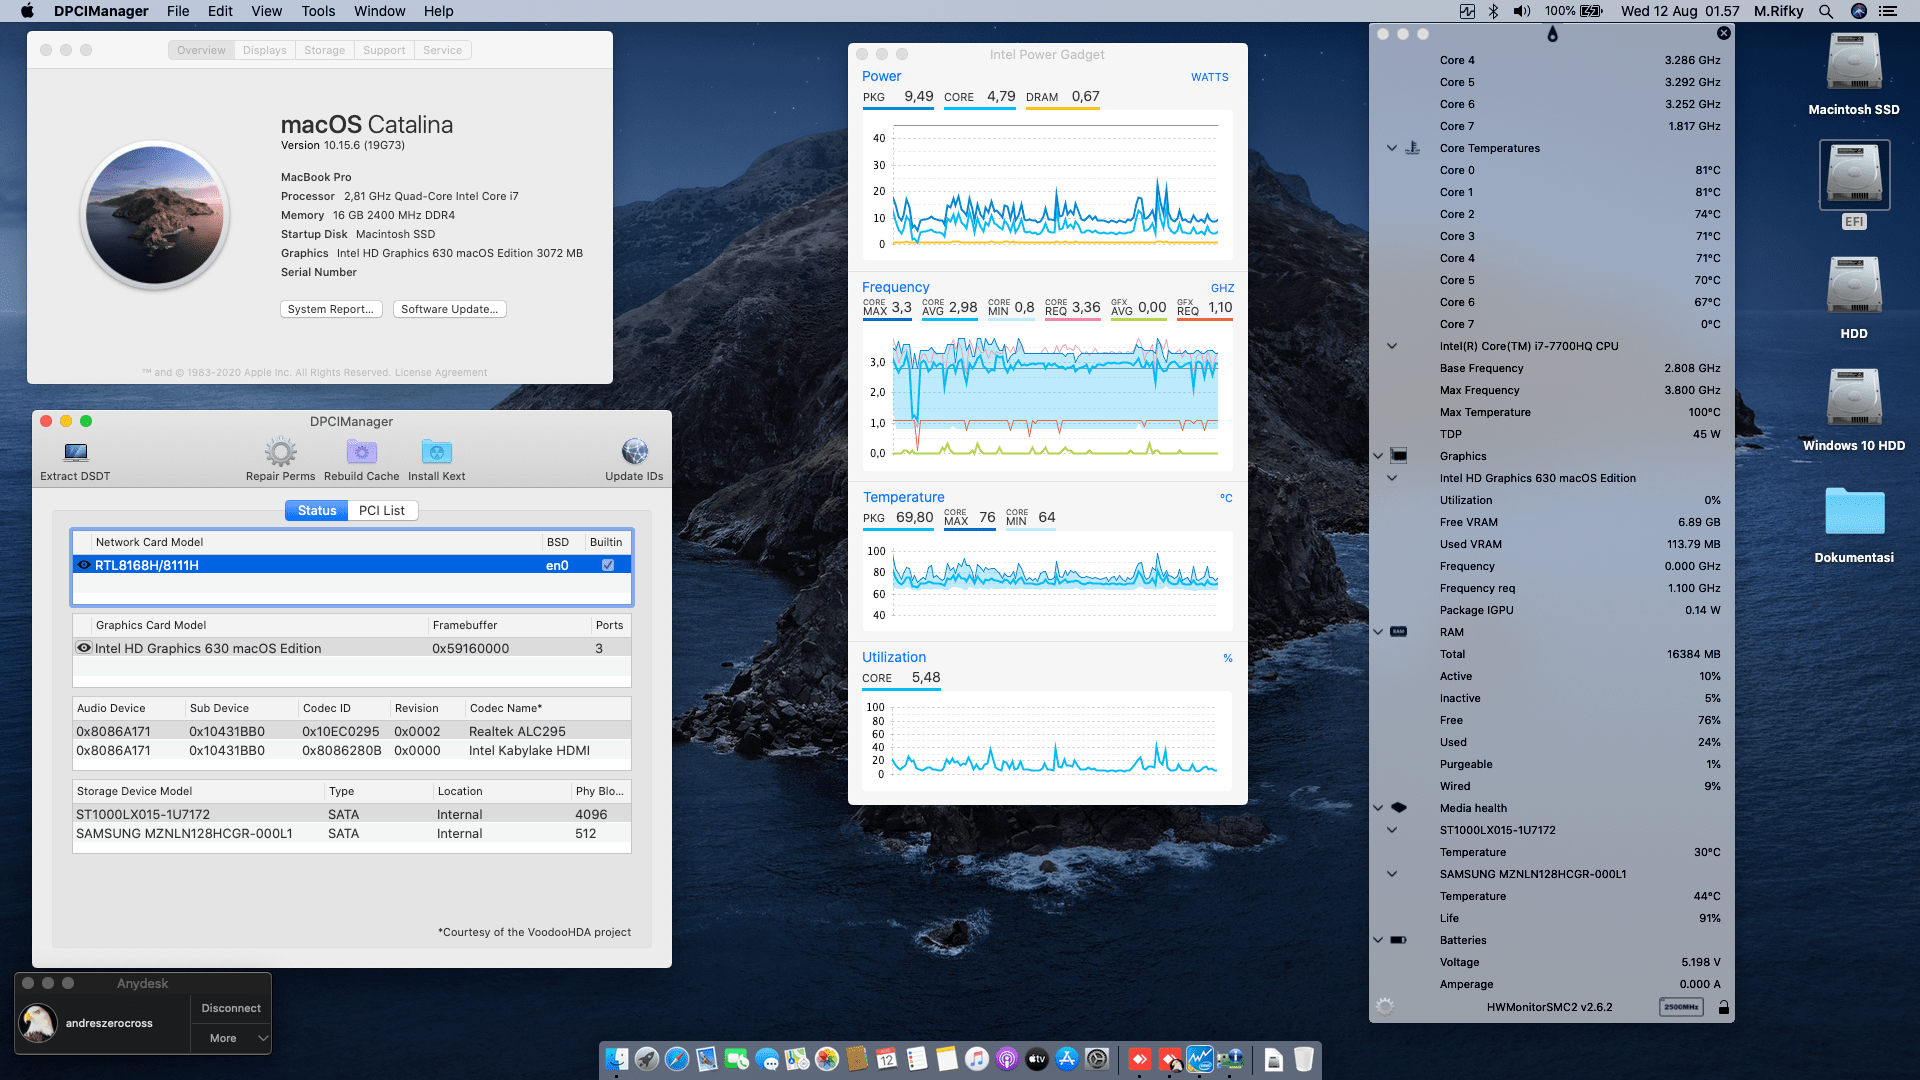Click the System Report button
Screen dimensions: 1920x1080
coord(330,309)
